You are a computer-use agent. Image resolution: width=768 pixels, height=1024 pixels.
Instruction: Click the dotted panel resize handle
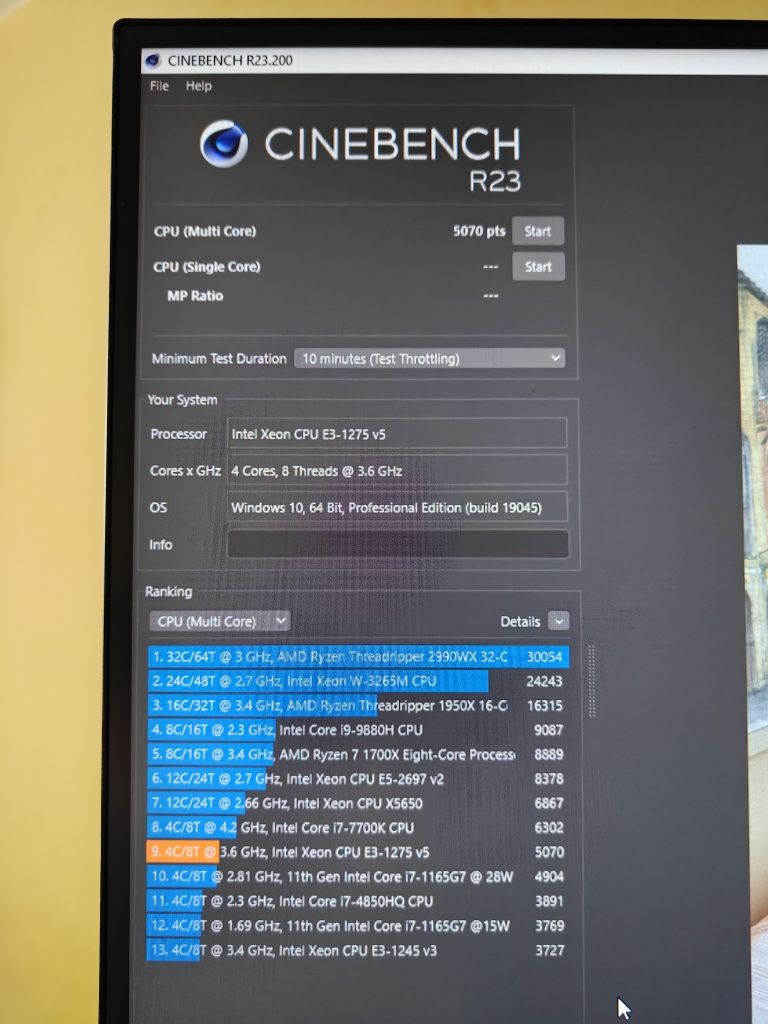[592, 681]
